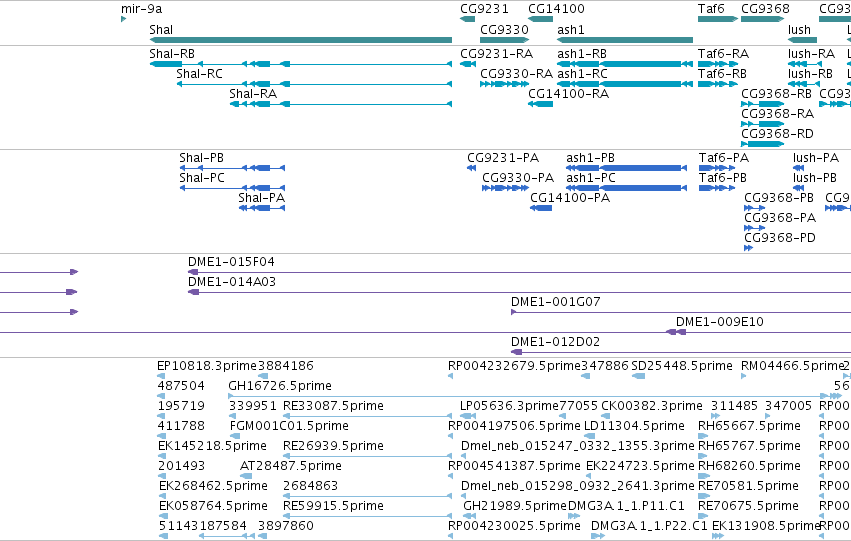Open the Taf6-PA protein label

point(724,158)
